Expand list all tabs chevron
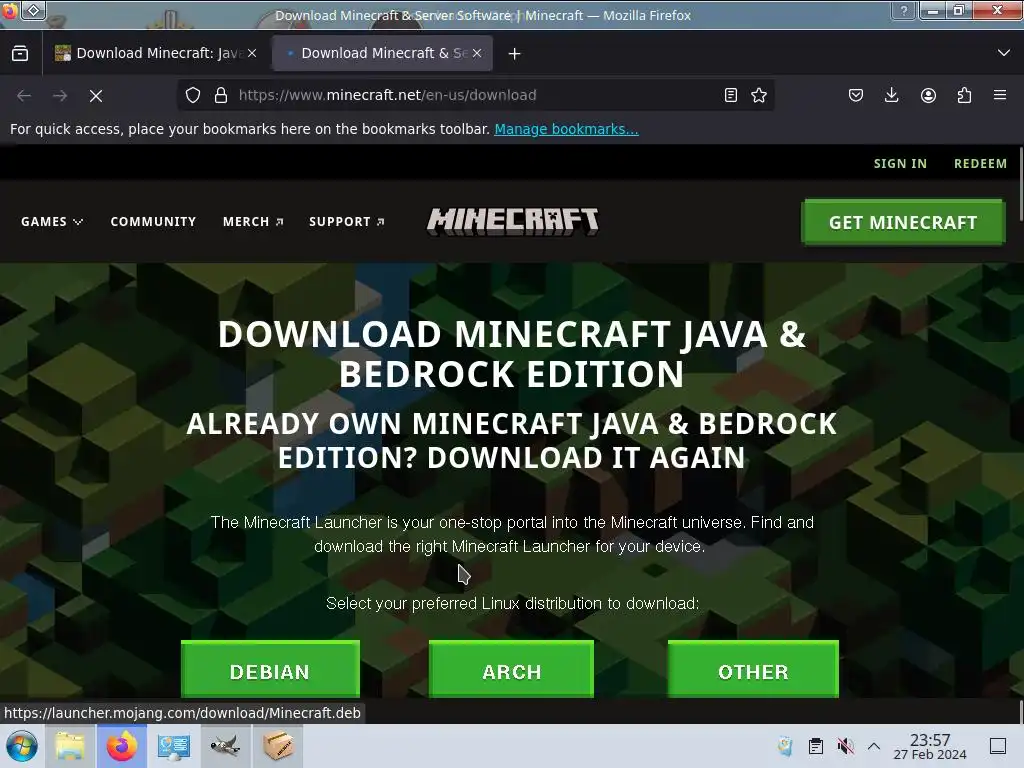Viewport: 1024px width, 768px height. [1004, 53]
